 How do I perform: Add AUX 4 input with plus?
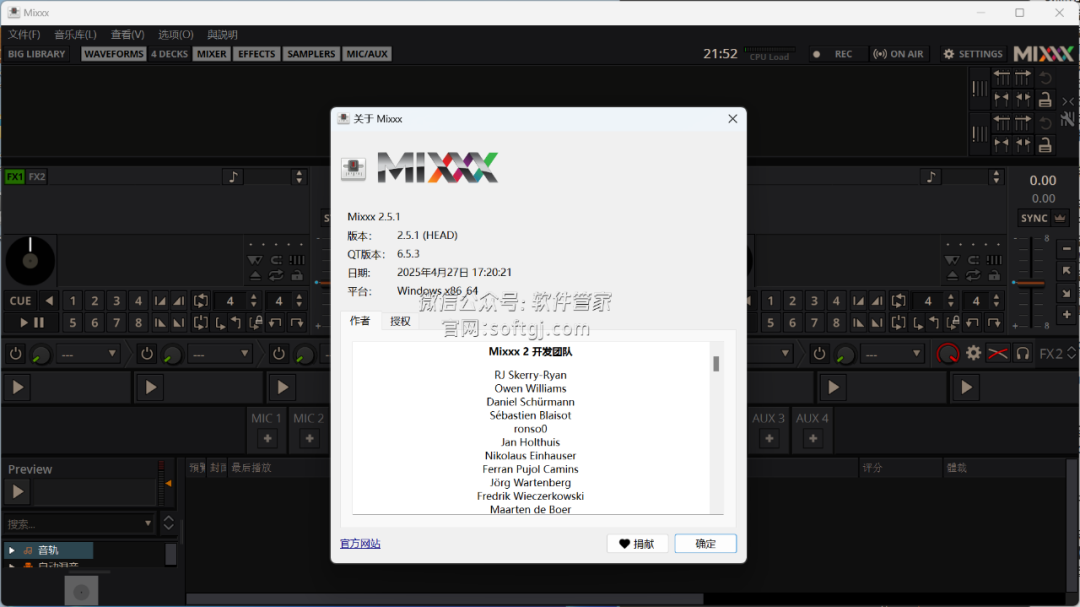813,438
